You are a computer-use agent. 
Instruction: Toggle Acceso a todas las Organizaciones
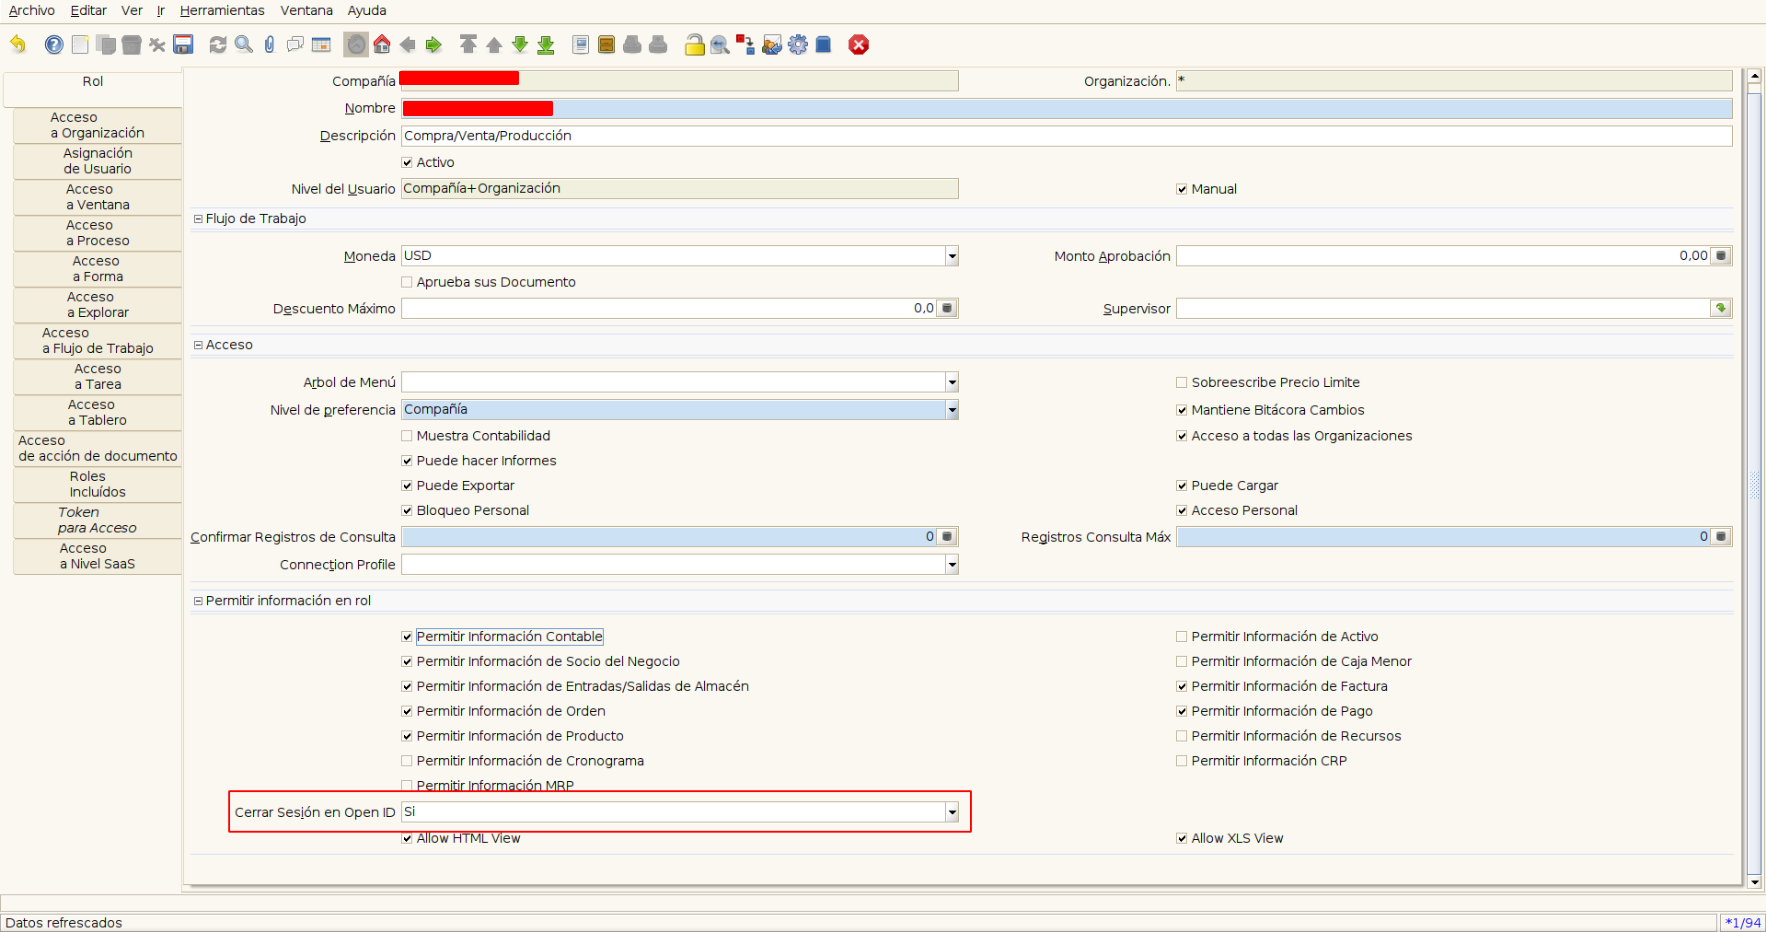coord(1182,436)
